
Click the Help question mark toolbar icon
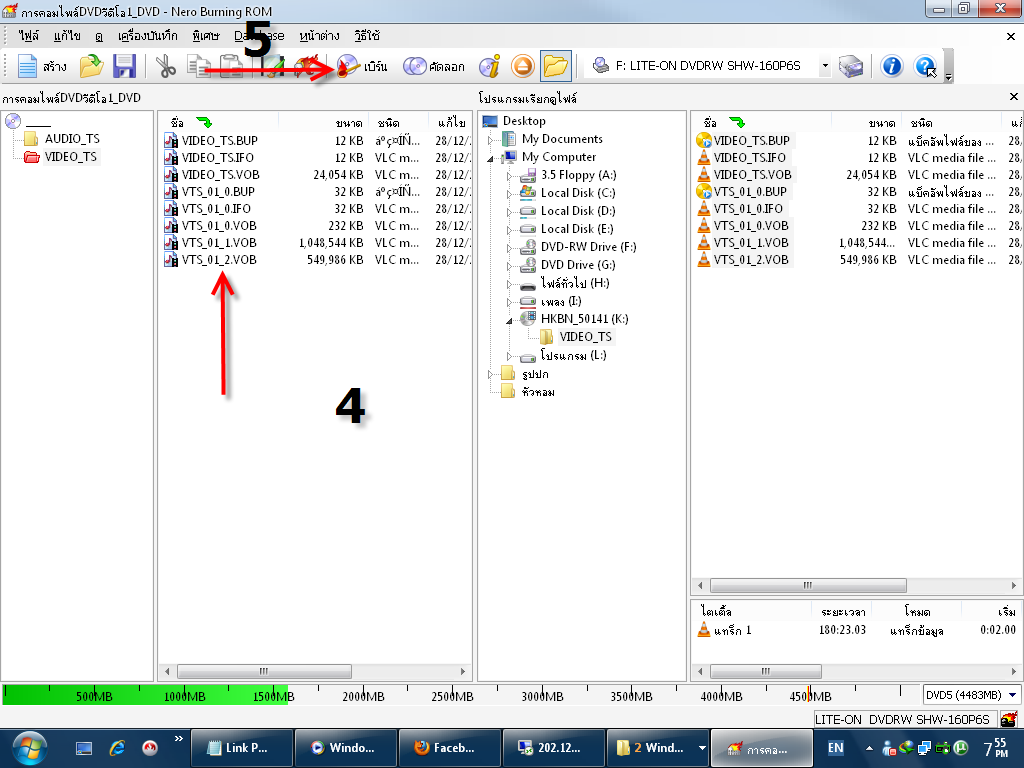click(x=925, y=66)
